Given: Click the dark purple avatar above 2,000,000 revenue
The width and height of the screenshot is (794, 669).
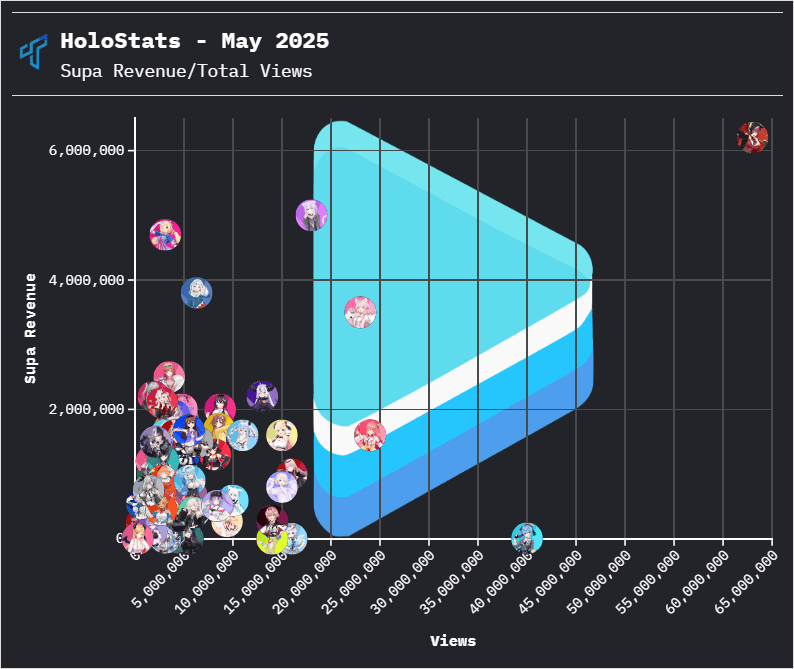Looking at the screenshot, I should [262, 396].
